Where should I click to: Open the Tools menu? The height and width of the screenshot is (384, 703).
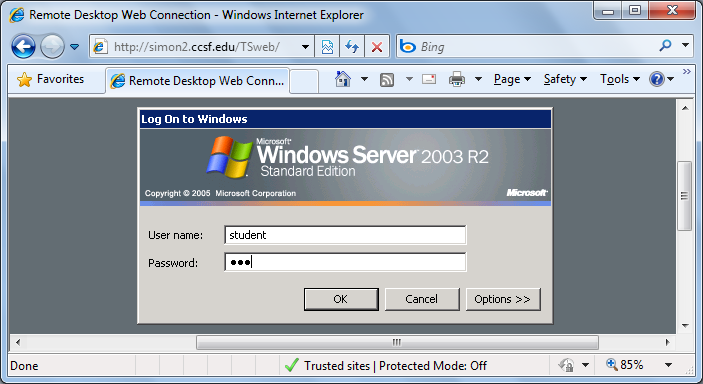tap(620, 79)
